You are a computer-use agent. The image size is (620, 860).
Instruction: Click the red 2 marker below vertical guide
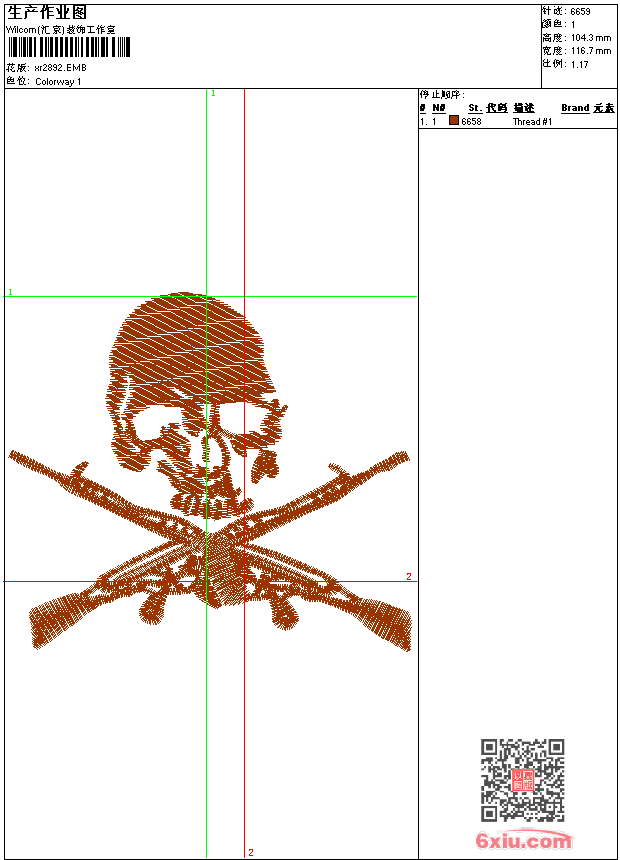[x=251, y=852]
